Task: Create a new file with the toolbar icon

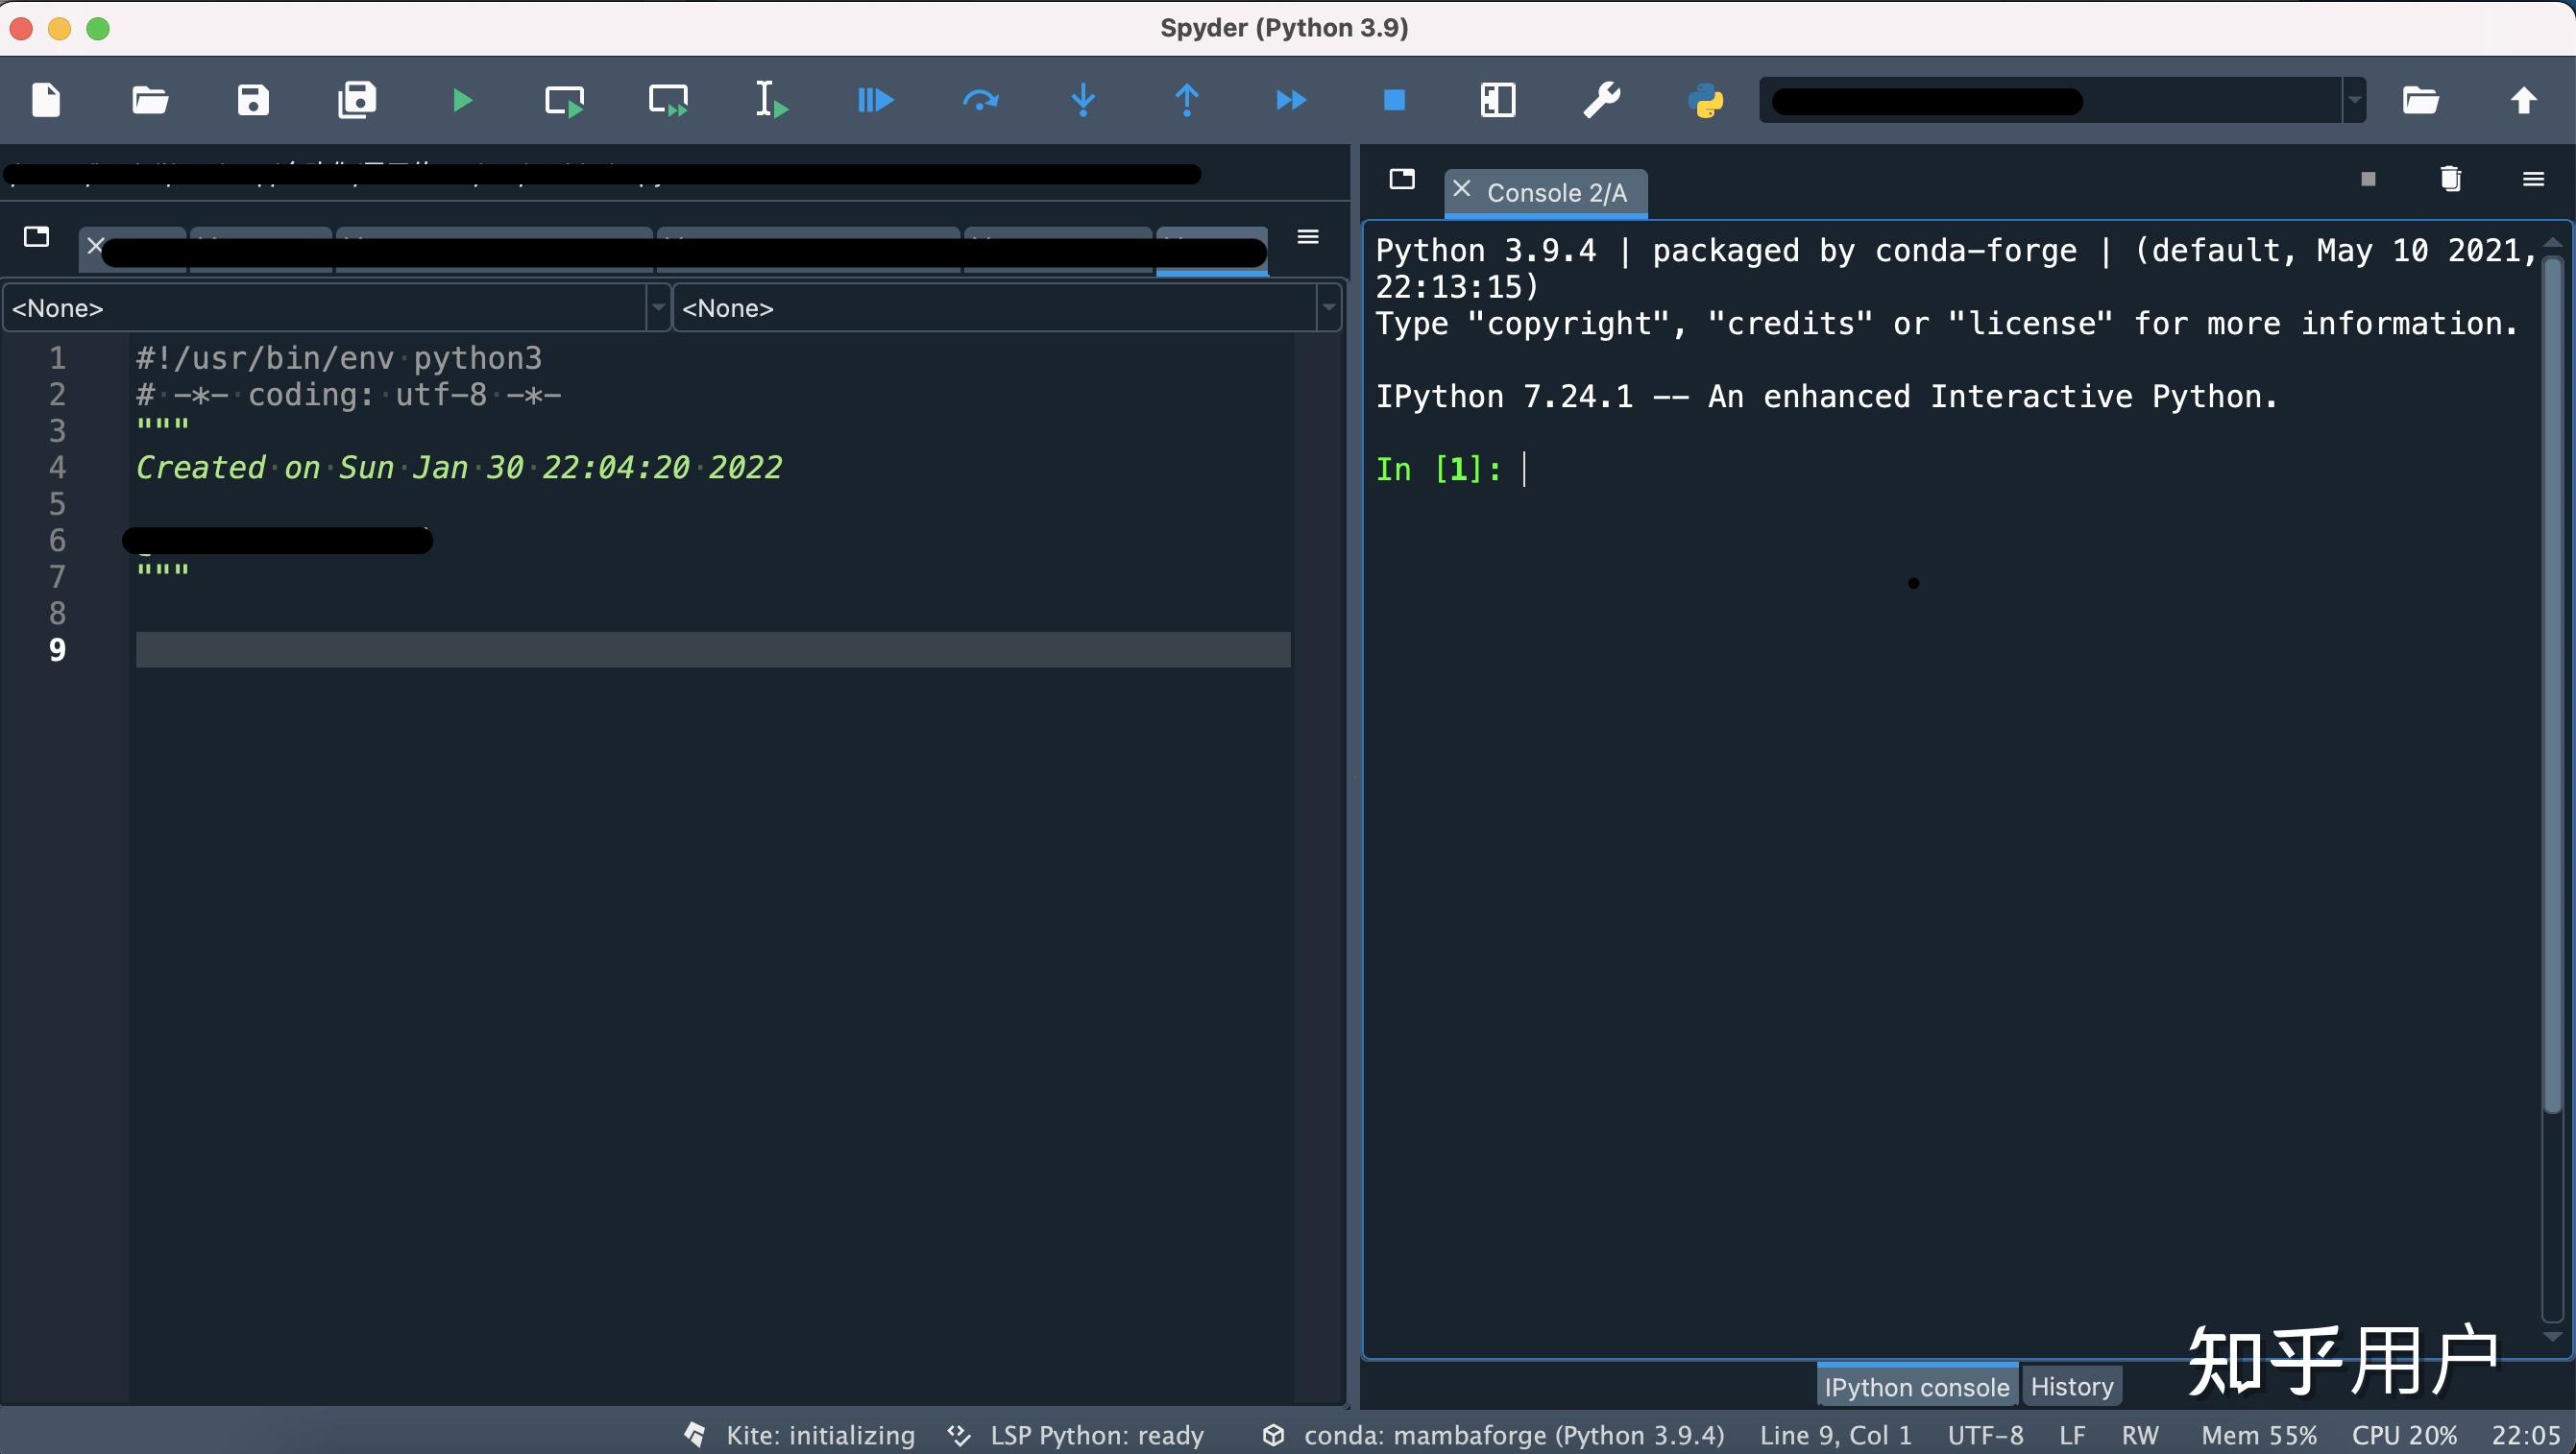Action: (x=46, y=100)
